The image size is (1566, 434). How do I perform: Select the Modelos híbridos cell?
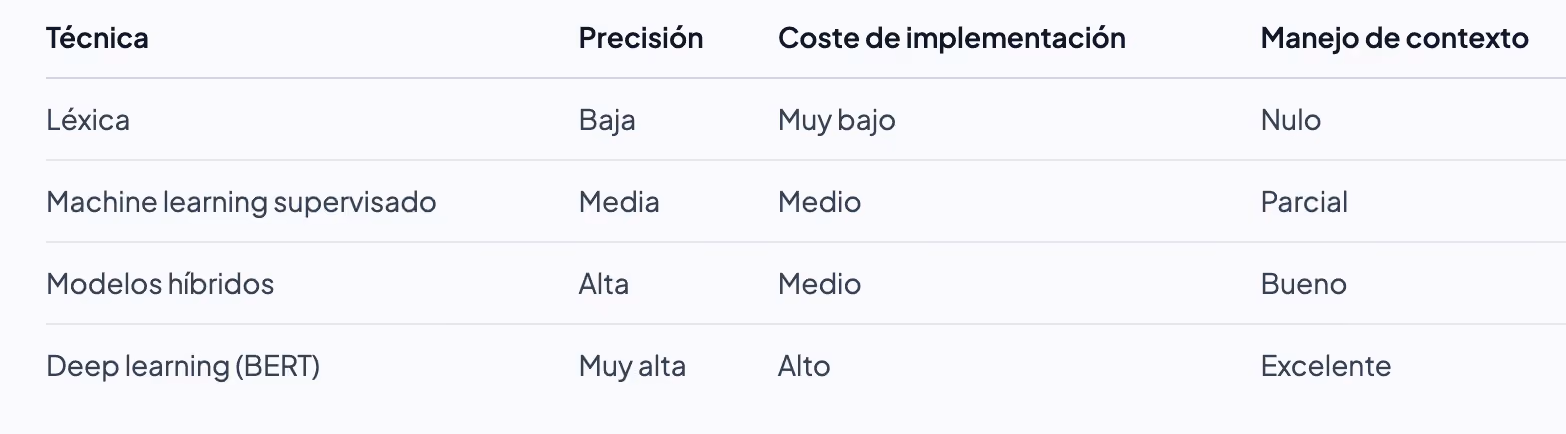click(160, 284)
